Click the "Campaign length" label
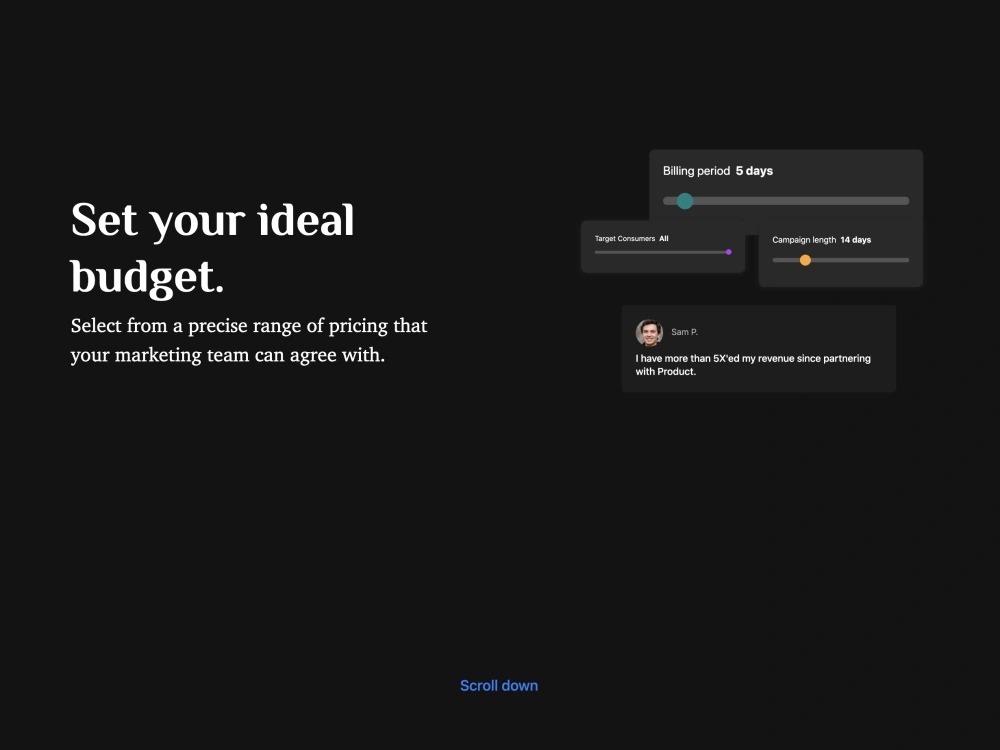This screenshot has height=750, width=1000. [x=804, y=240]
